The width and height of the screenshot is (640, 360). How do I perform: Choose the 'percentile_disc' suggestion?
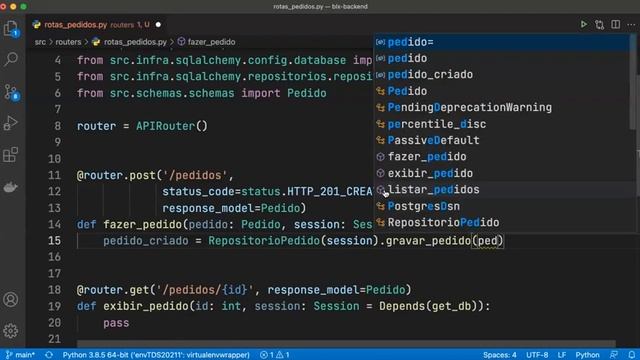click(502, 124)
